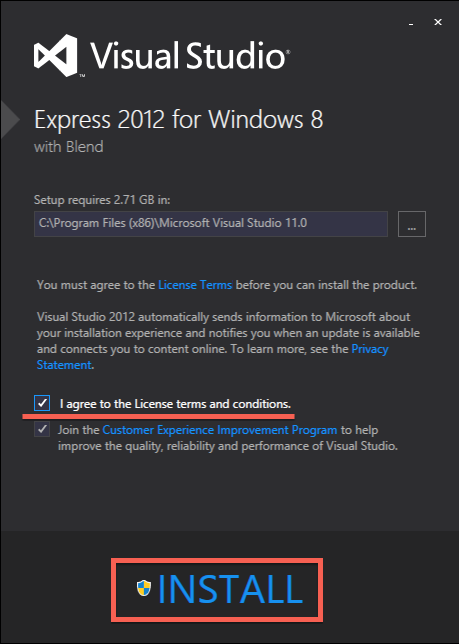The height and width of the screenshot is (644, 459).
Task: Click the 'improve the quality, reliability and performance' text
Action: tap(228, 446)
